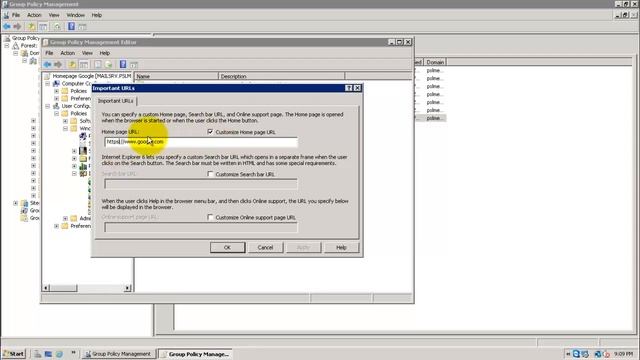640x360 pixels.
Task: Click the question mark help button in Important URLs title bar
Action: (x=349, y=88)
